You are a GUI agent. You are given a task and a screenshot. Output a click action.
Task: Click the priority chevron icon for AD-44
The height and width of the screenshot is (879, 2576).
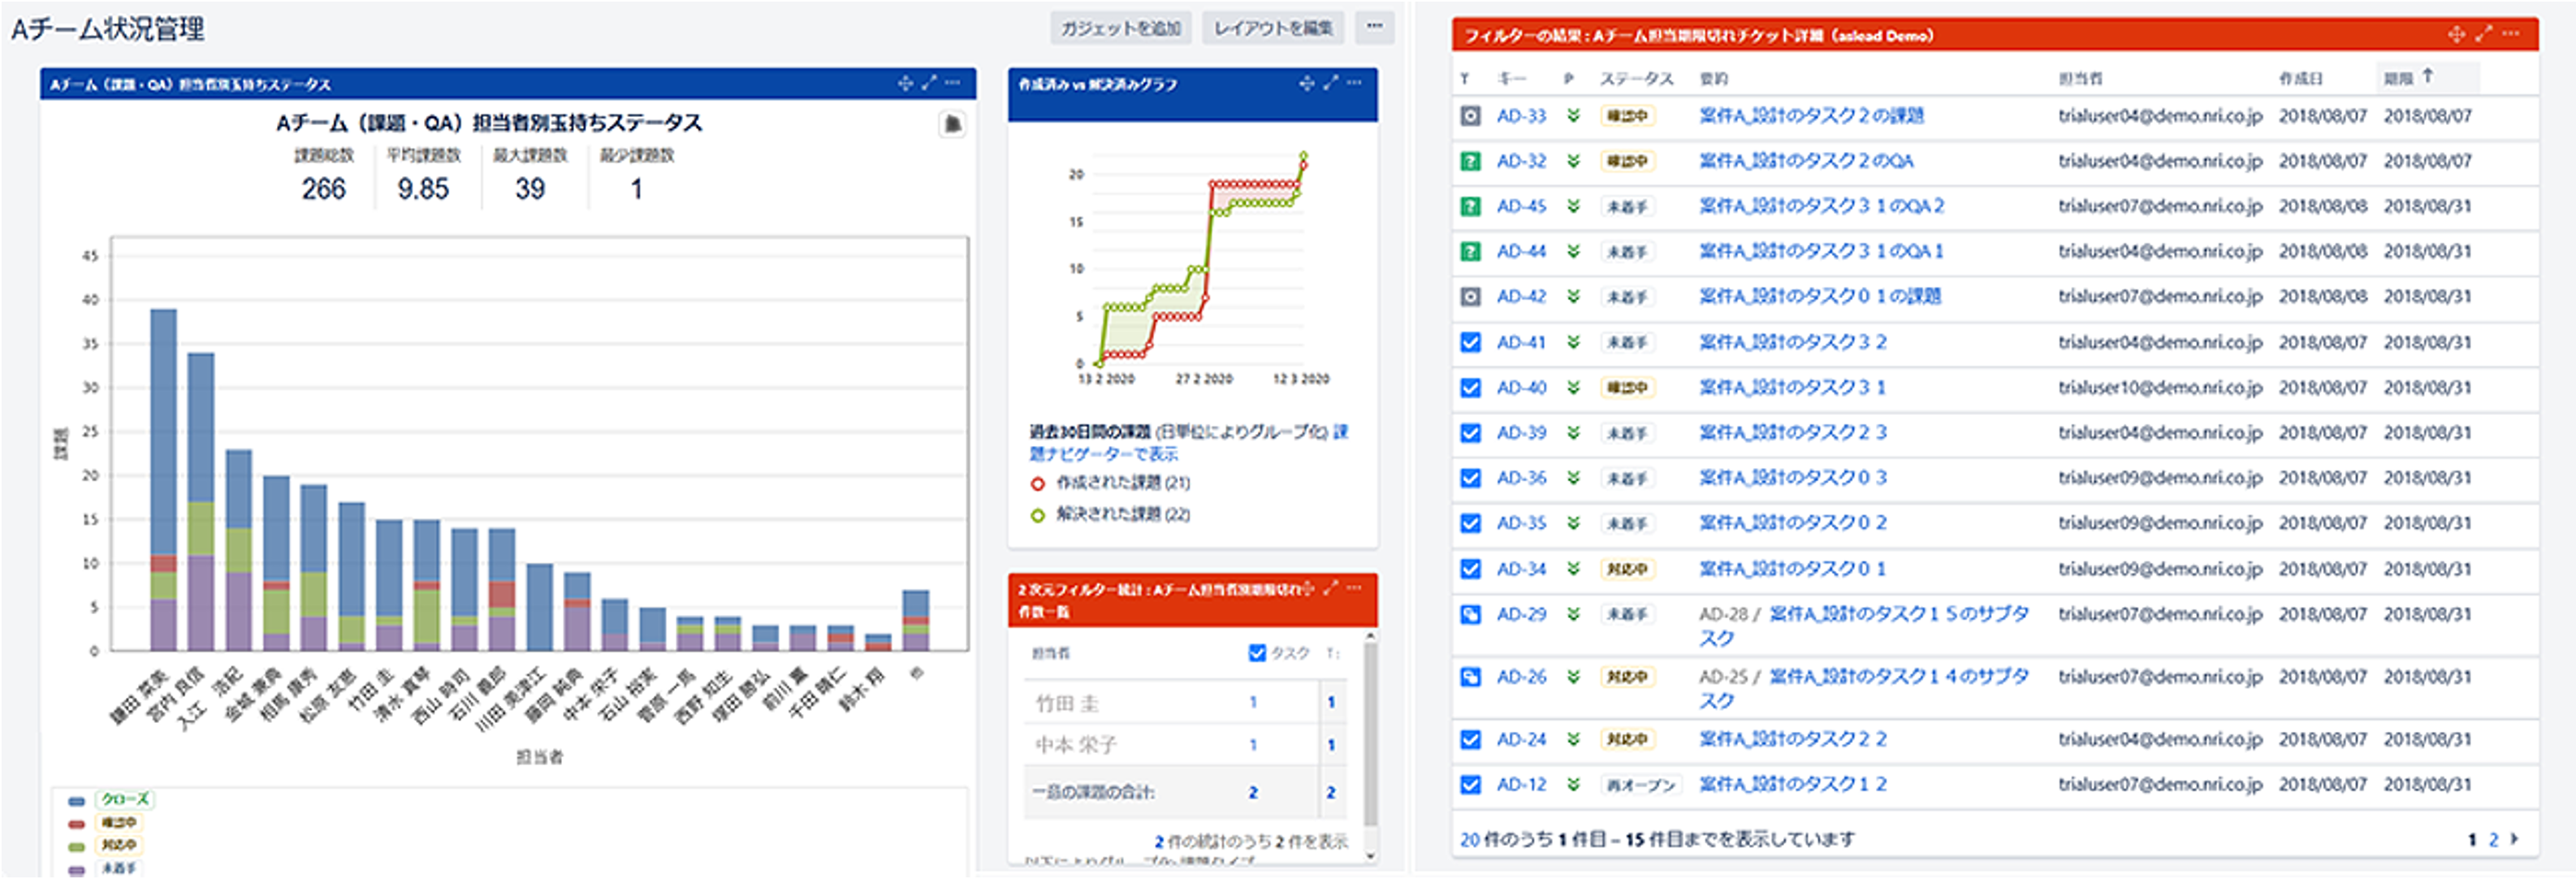tap(1574, 251)
